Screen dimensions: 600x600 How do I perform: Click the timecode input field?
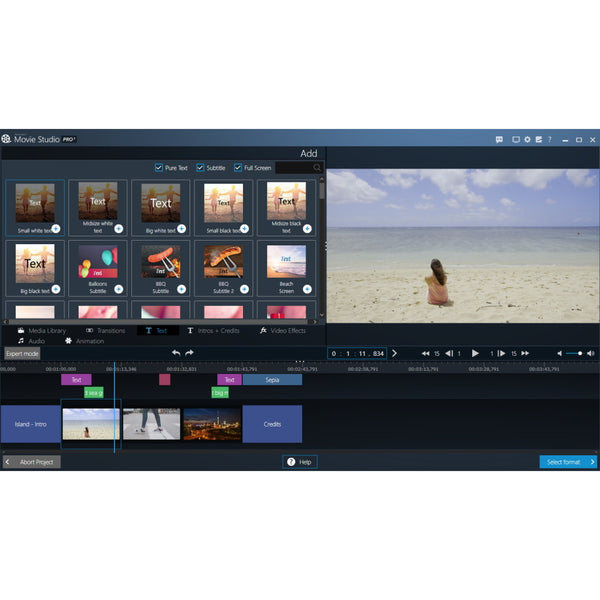[x=357, y=354]
